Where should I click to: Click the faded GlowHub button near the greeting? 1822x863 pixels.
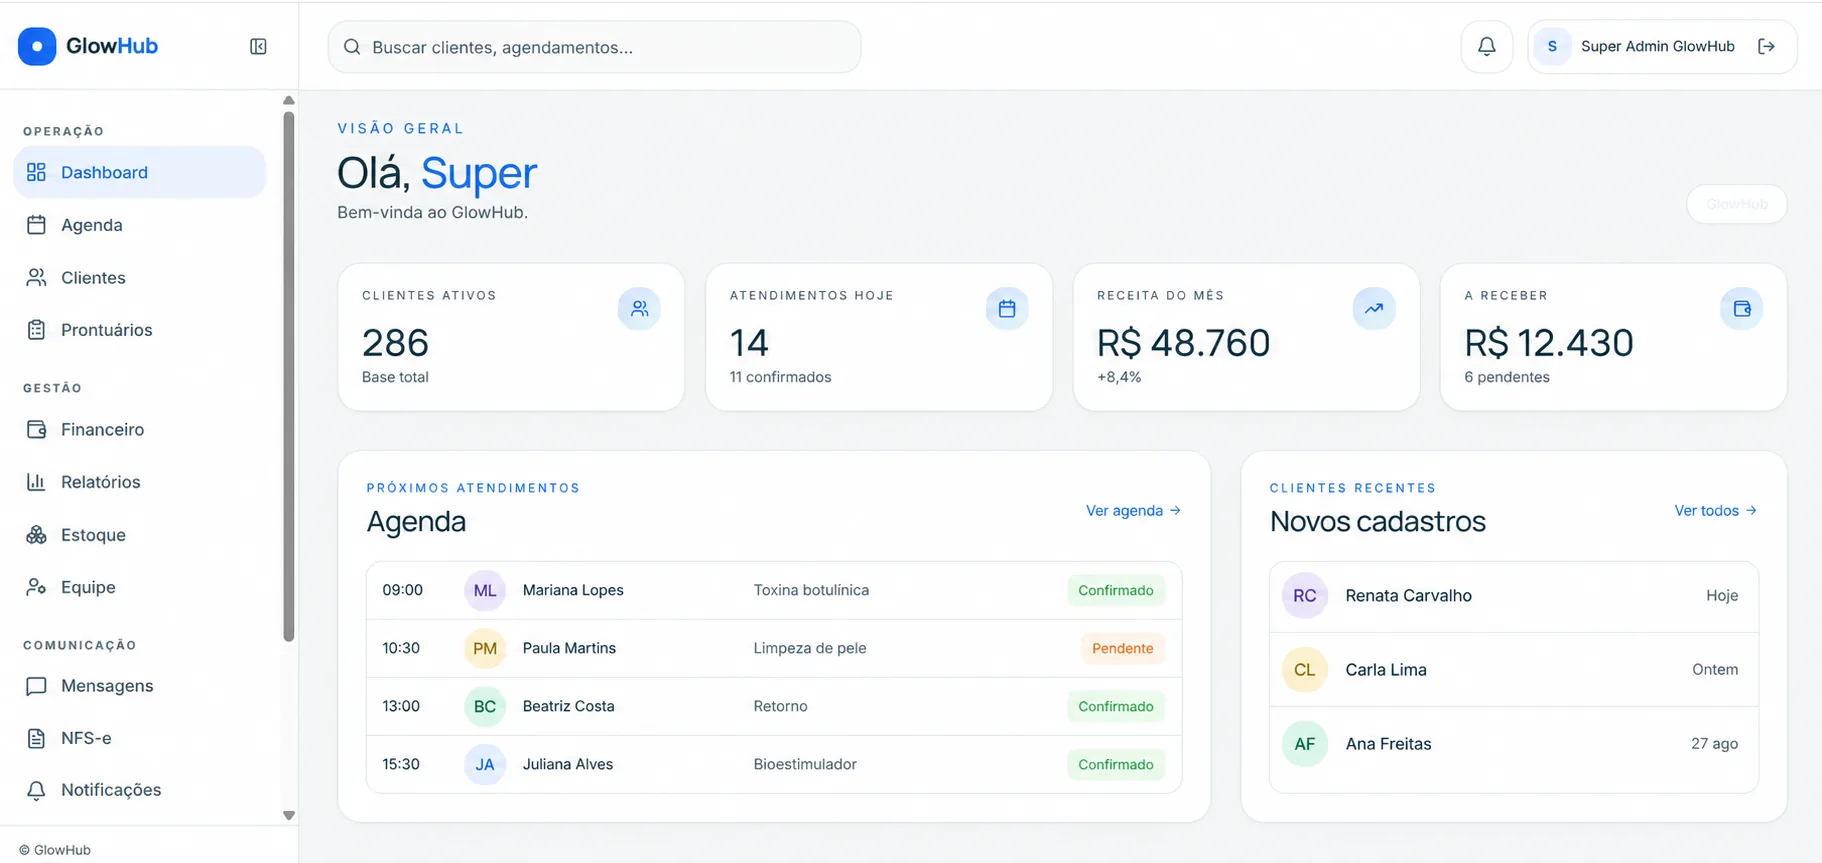pos(1737,204)
